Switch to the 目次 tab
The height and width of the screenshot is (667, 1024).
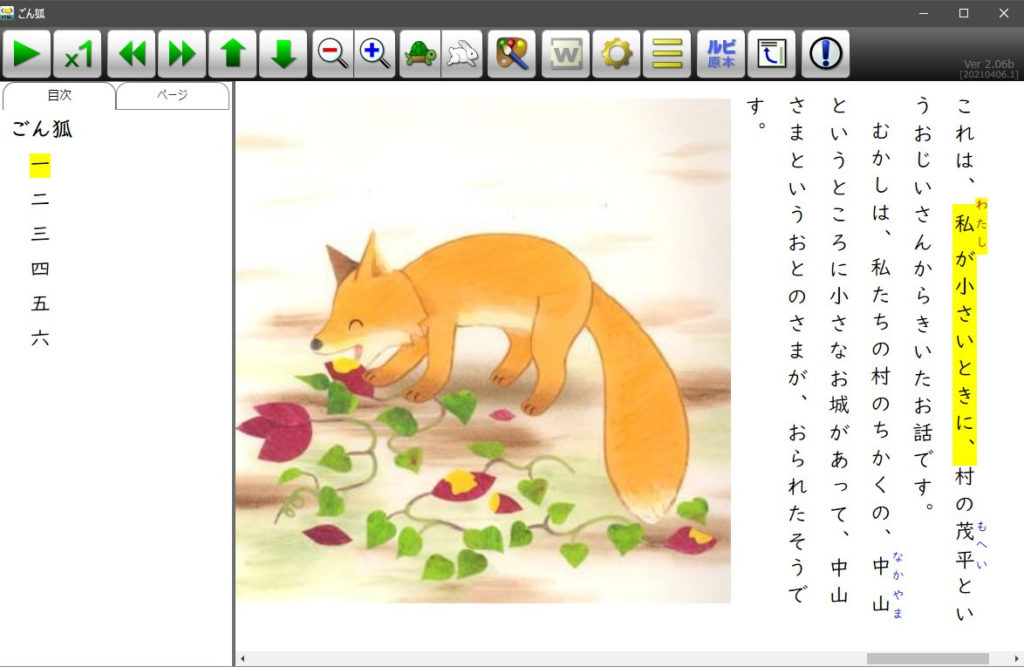click(x=59, y=95)
